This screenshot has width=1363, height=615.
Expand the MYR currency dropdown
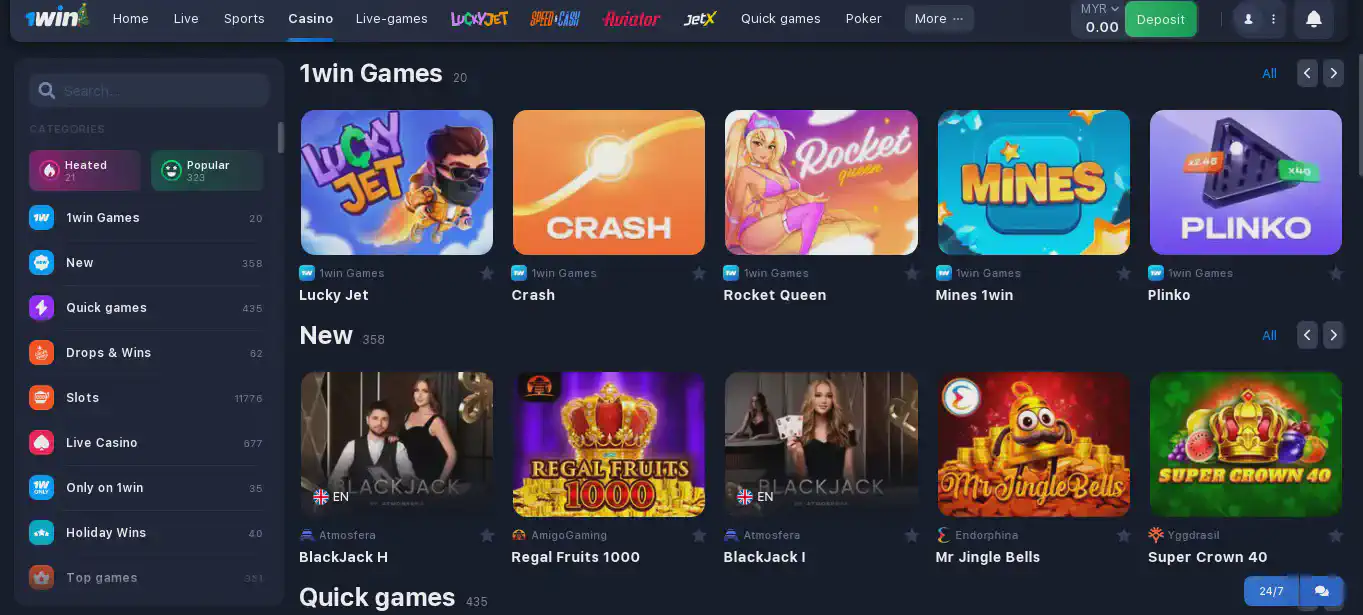click(x=1100, y=9)
